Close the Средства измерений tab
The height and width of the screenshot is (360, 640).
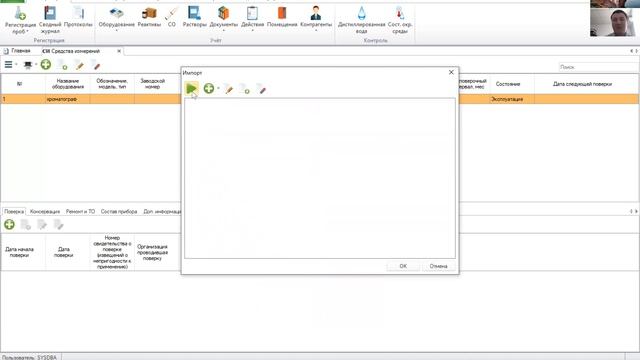coord(119,51)
